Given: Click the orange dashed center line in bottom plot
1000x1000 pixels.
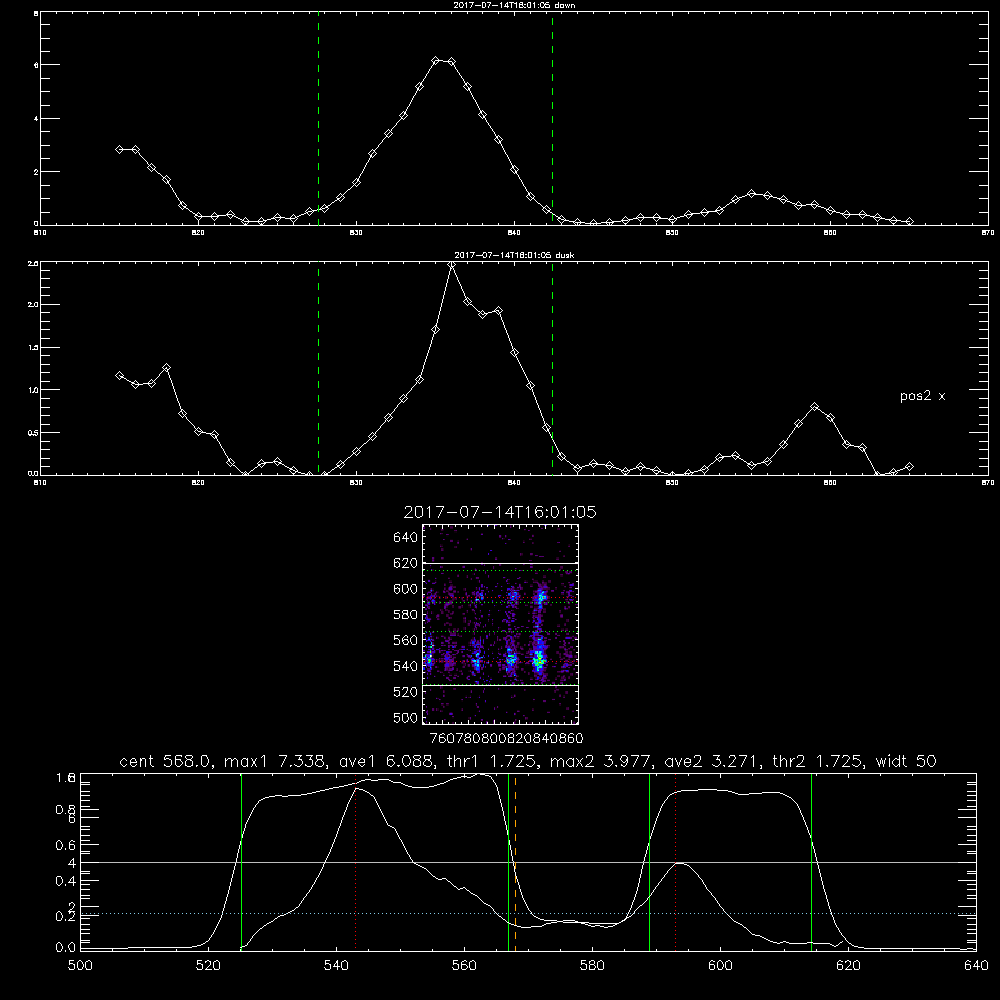Looking at the screenshot, I should pyautogui.click(x=515, y=862).
